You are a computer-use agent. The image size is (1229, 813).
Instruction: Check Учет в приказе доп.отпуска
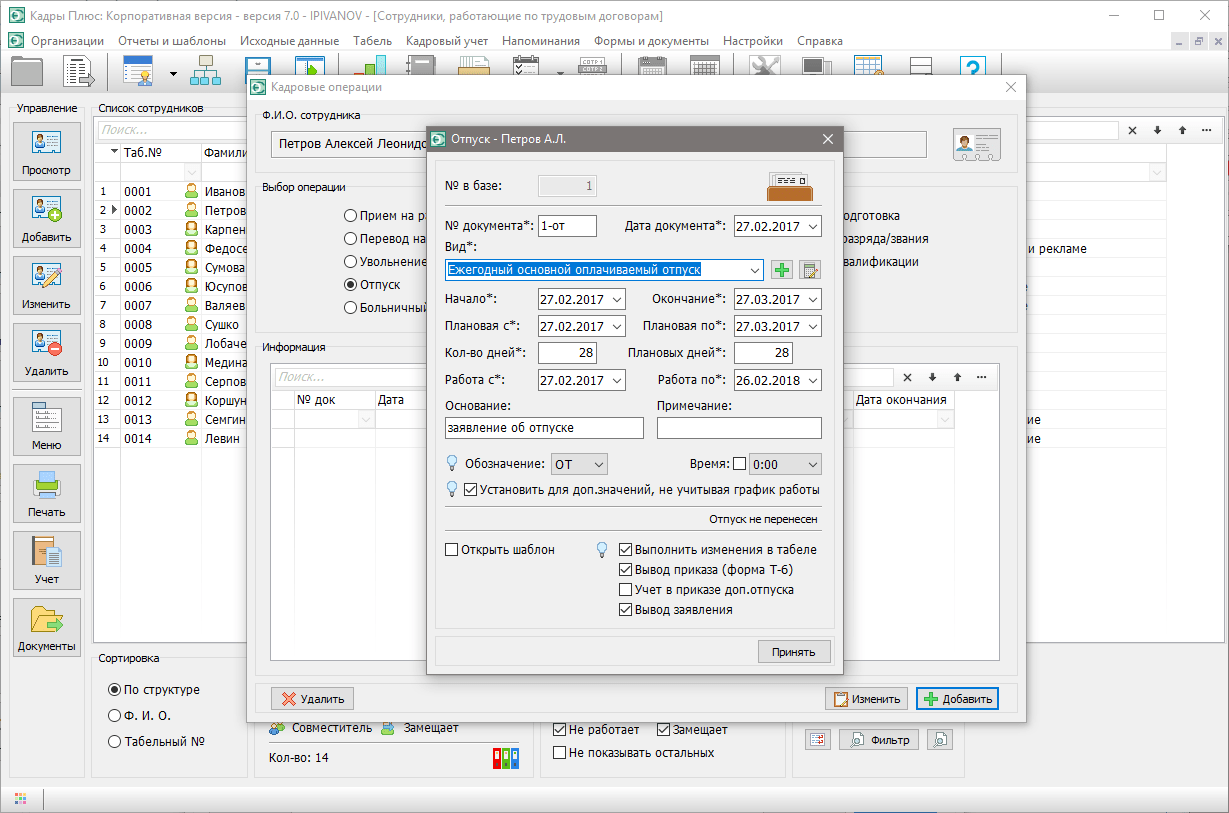(x=626, y=590)
